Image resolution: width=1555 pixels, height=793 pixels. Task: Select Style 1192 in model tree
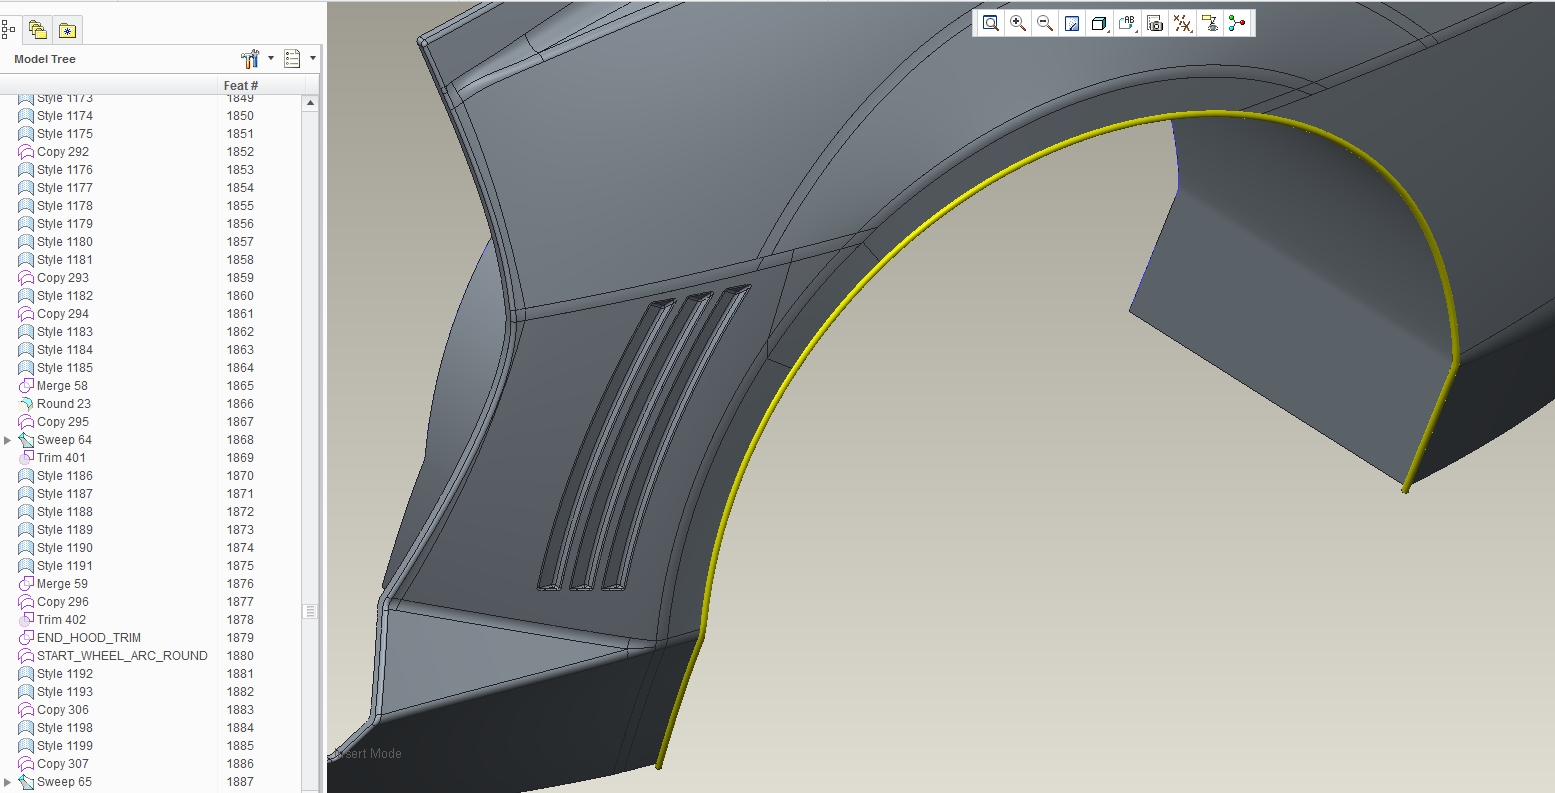65,674
